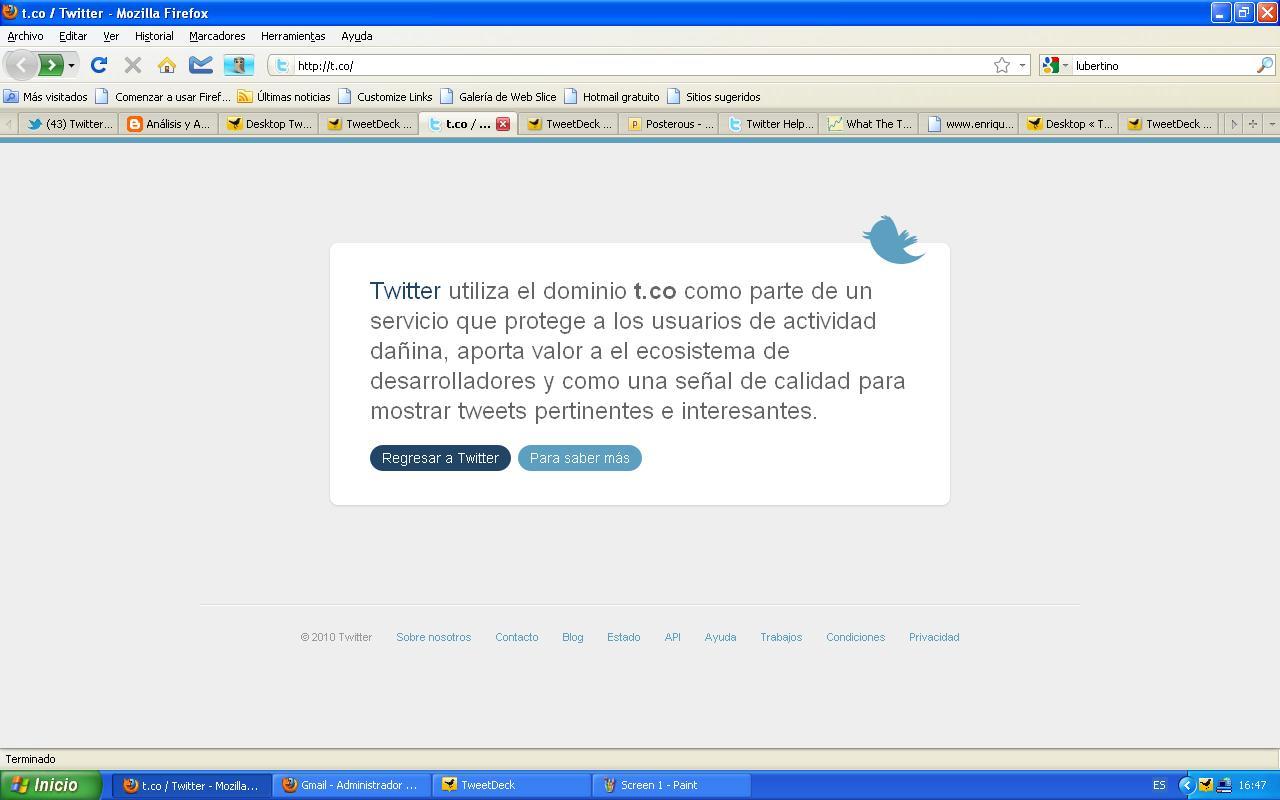This screenshot has height=800, width=1280.
Task: Open the Herramientas menu
Action: (293, 36)
